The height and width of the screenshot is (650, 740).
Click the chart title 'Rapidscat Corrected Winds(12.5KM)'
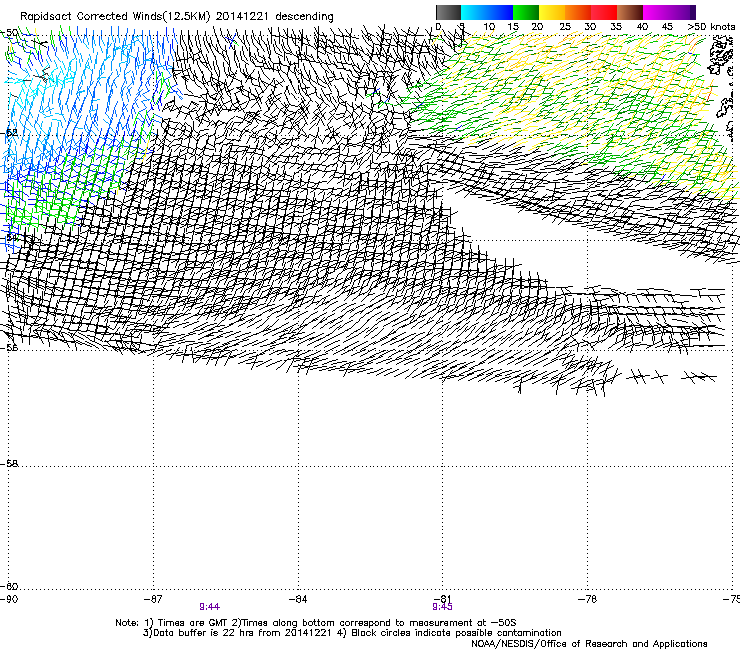[115, 16]
